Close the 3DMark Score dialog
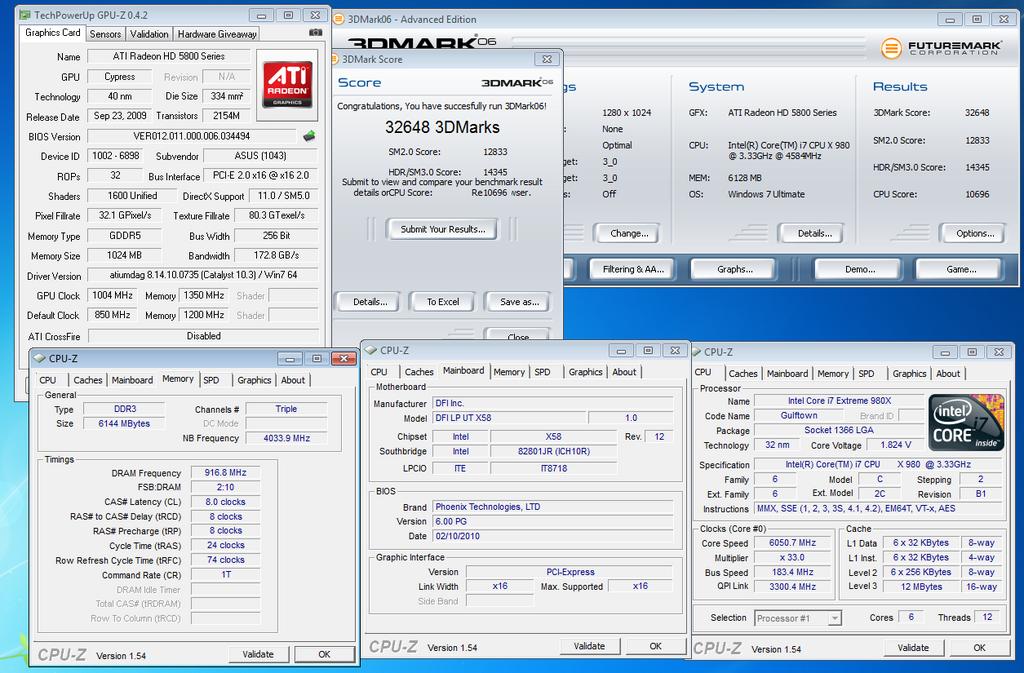1024x673 pixels. [x=547, y=59]
